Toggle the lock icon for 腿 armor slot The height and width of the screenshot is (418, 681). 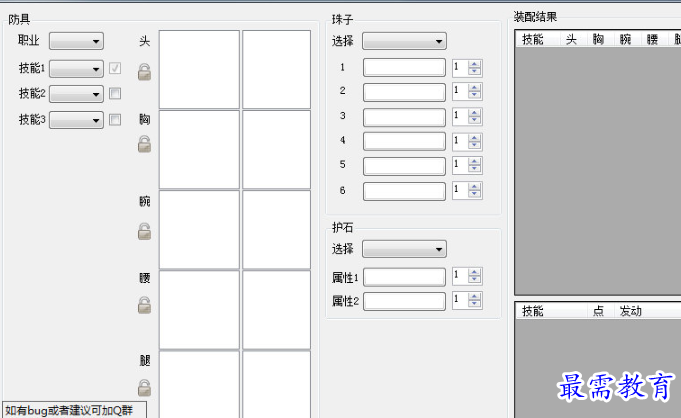tap(145, 388)
